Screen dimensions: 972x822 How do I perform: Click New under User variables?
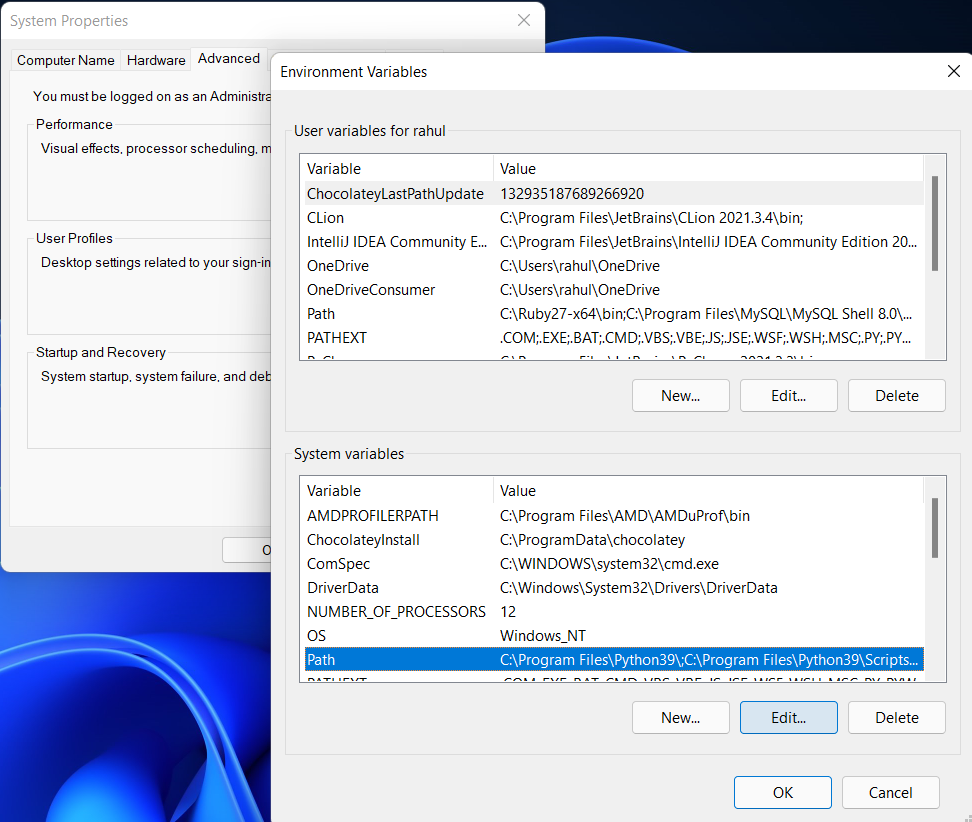tap(681, 395)
